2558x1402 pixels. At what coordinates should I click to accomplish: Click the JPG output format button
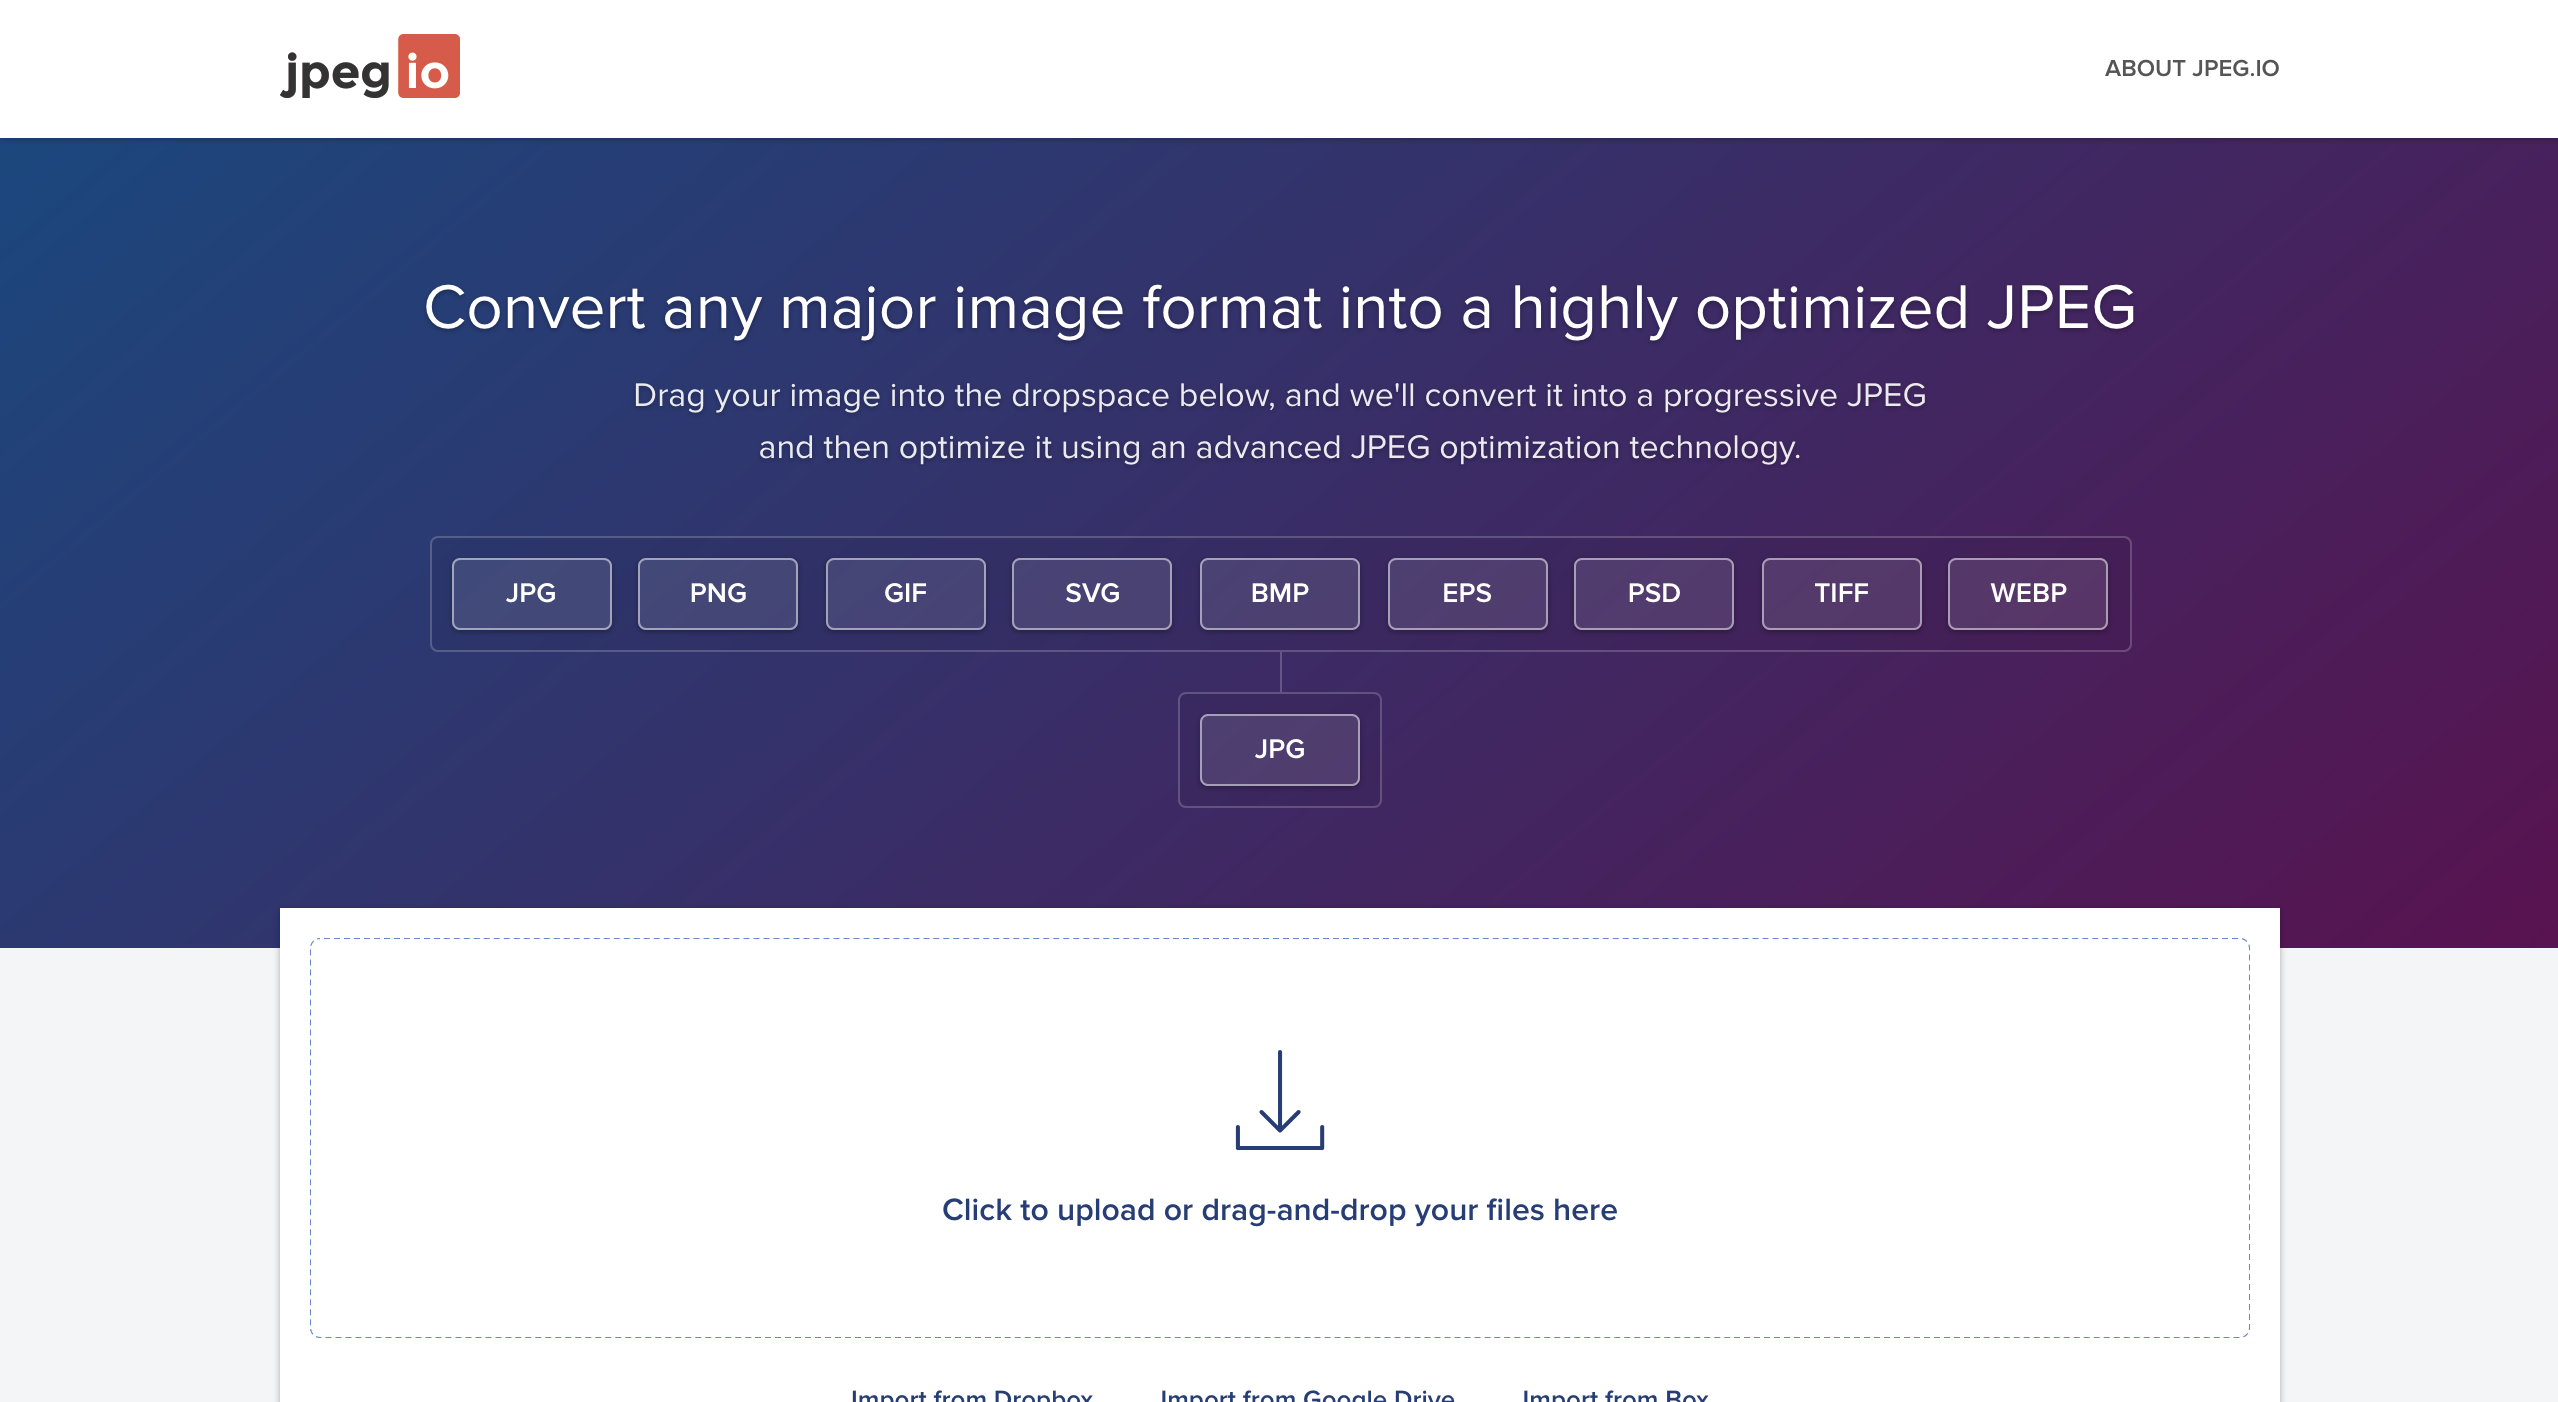(1279, 749)
